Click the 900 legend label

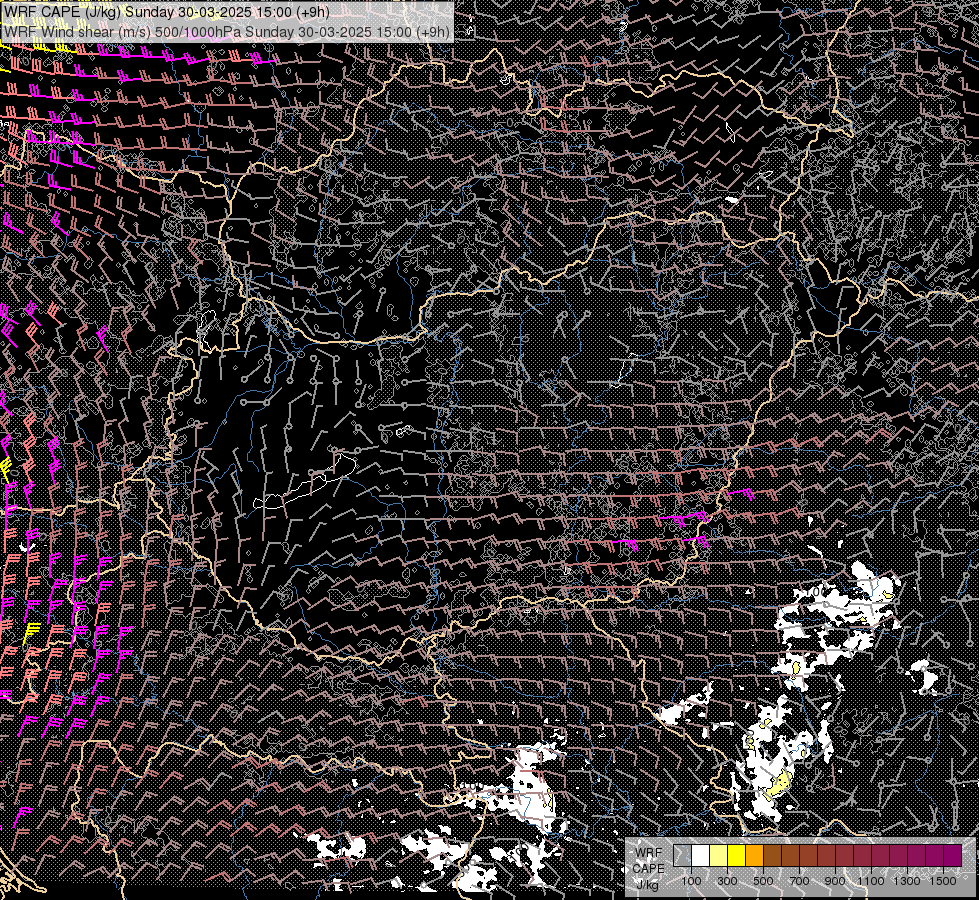point(835,881)
